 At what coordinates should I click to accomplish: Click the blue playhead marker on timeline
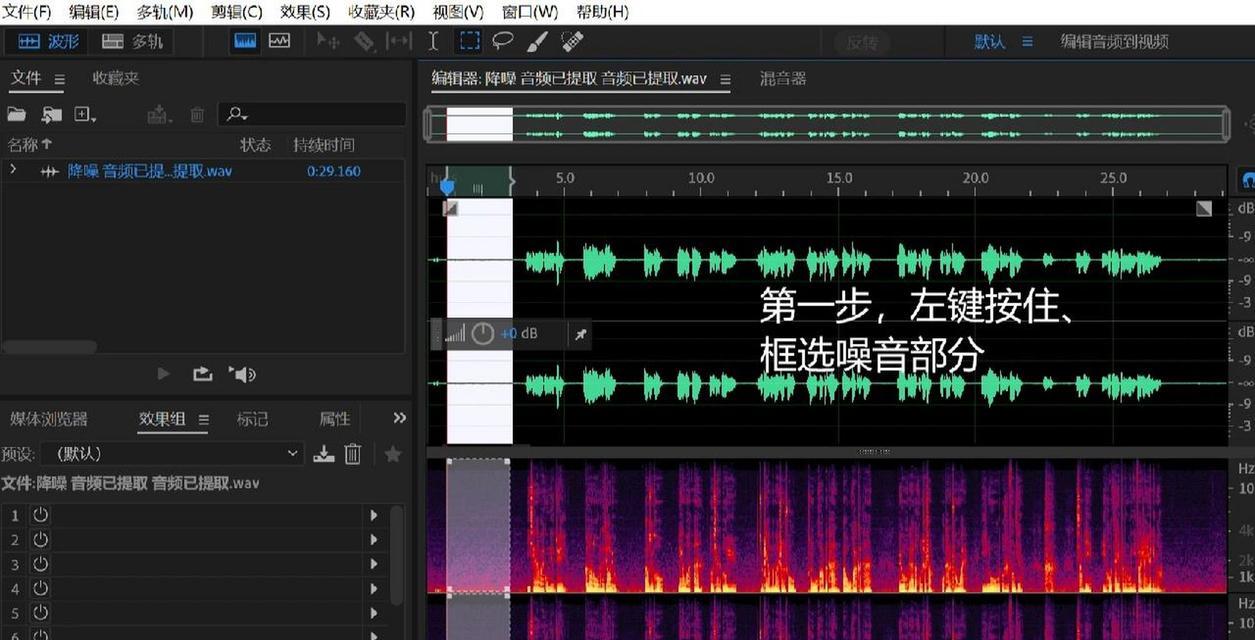coord(447,186)
